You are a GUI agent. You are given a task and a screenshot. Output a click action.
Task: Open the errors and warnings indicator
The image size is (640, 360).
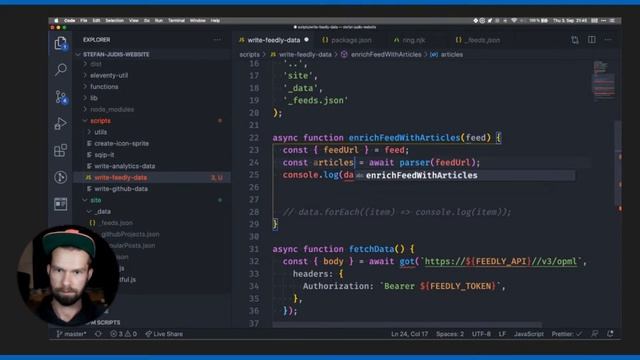124,334
